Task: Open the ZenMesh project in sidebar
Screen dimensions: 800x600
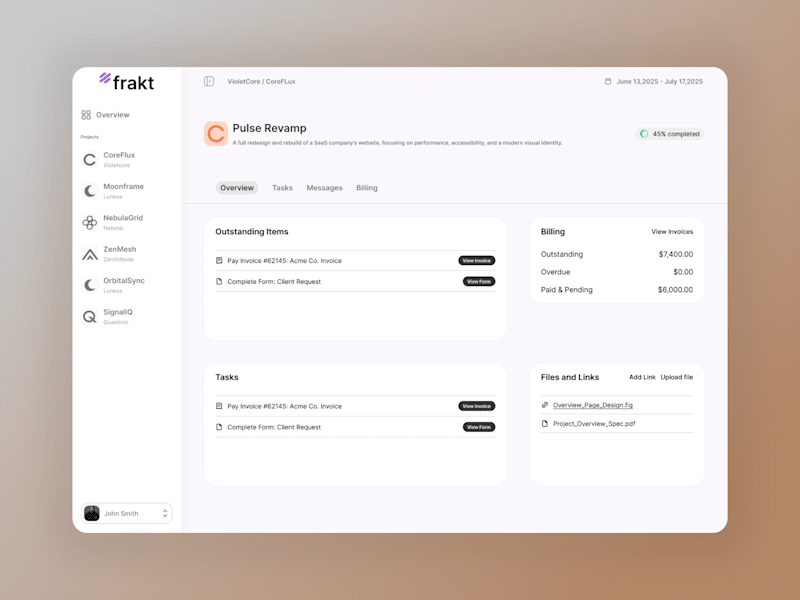Action: click(110, 254)
